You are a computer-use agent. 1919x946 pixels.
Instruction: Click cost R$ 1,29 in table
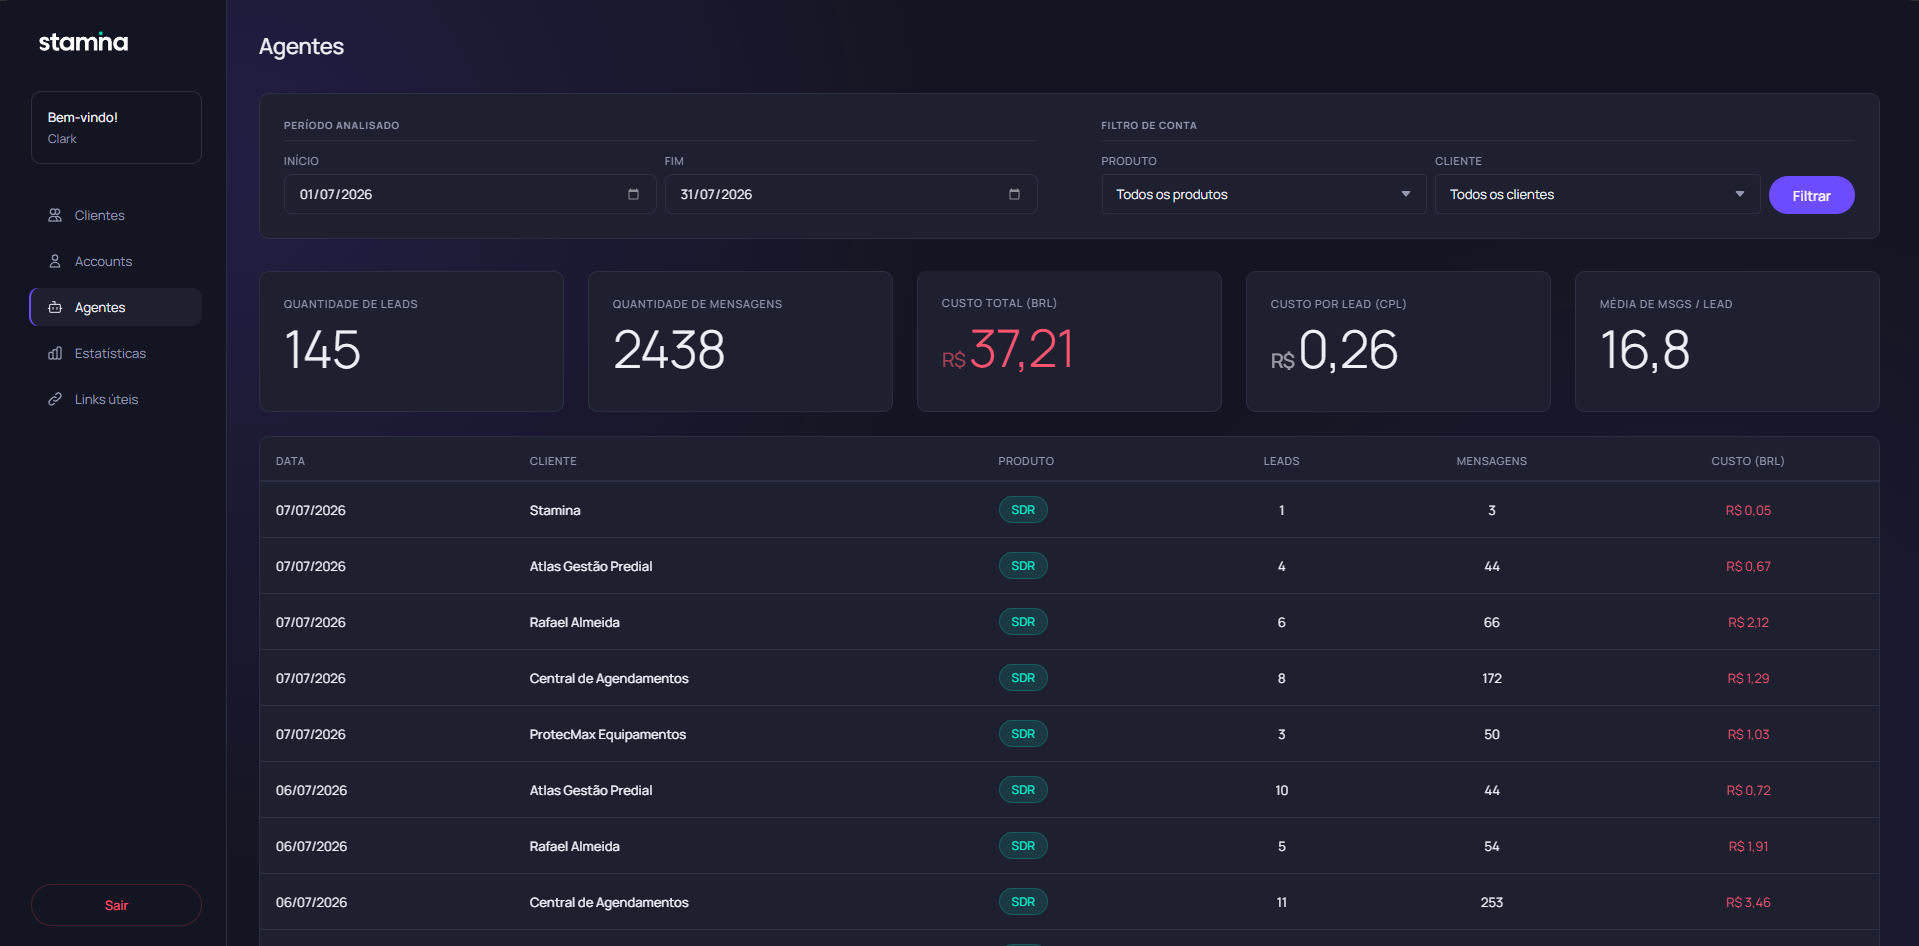point(1748,678)
